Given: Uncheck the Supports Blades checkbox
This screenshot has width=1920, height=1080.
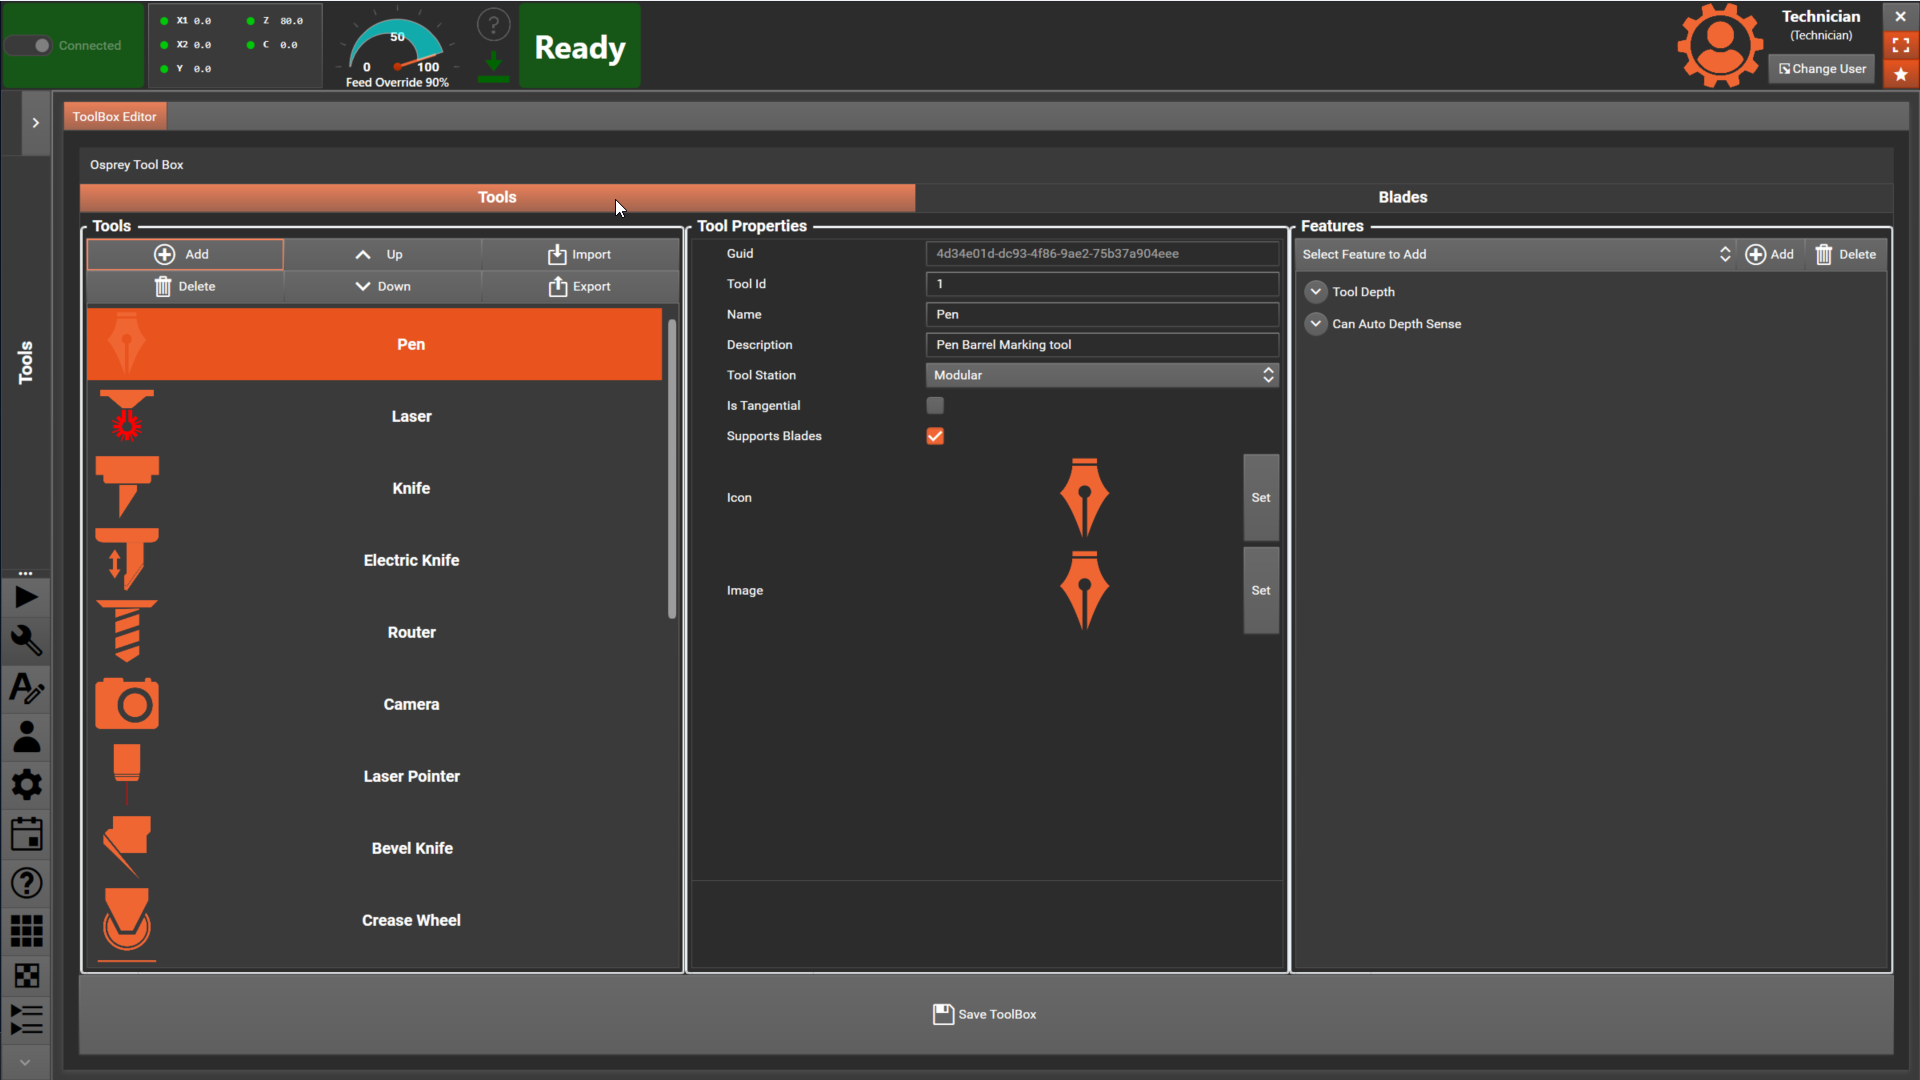Looking at the screenshot, I should point(935,436).
